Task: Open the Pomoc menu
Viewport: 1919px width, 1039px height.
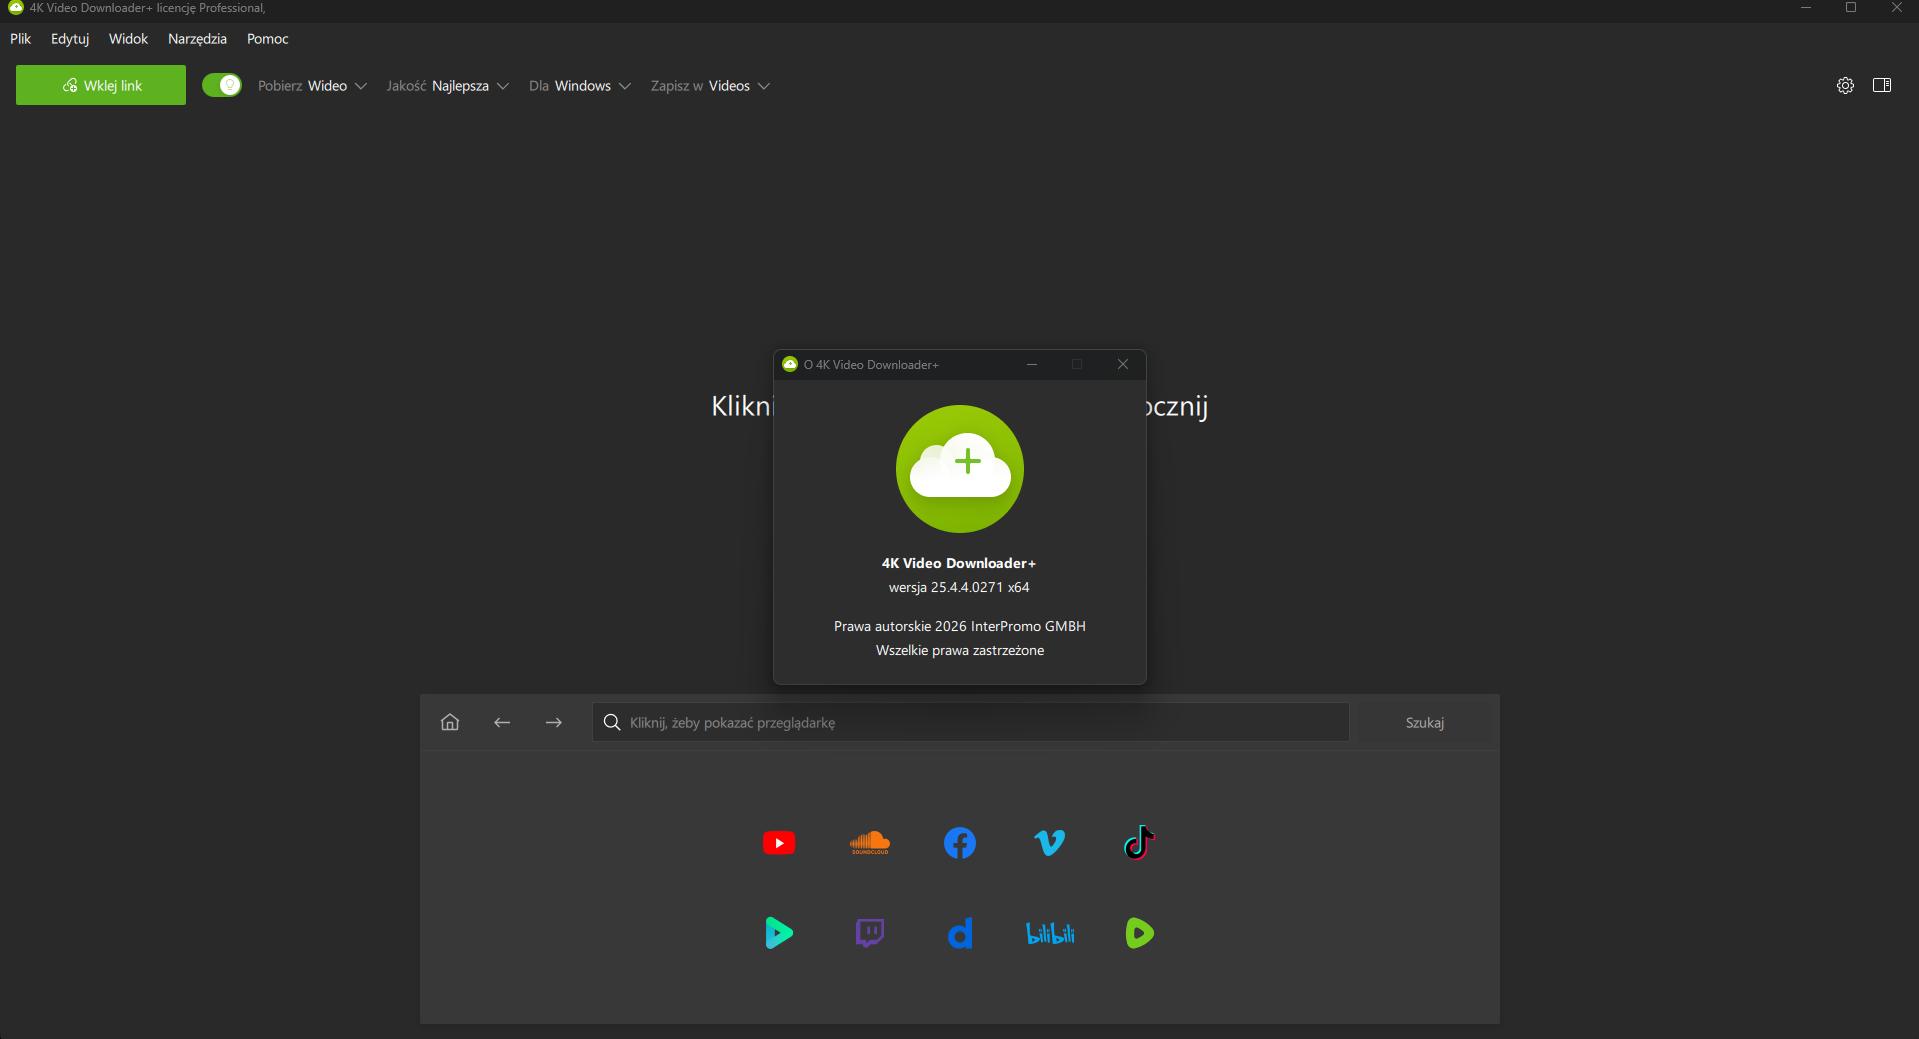Action: 267,39
